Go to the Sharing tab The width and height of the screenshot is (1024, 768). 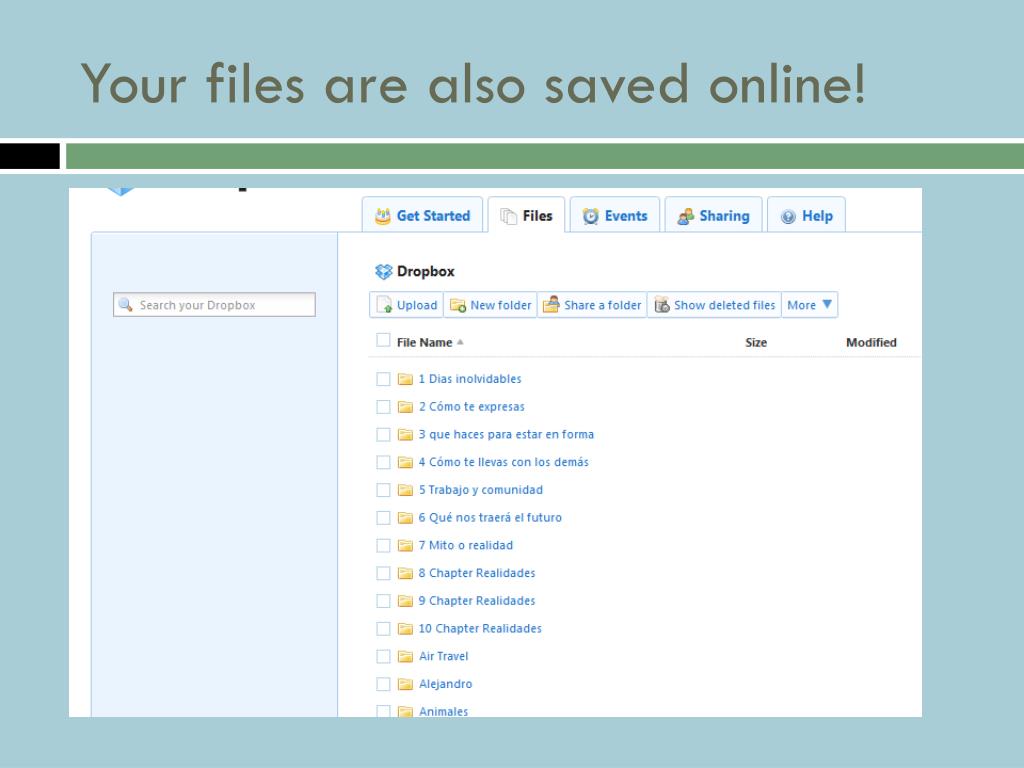(x=713, y=216)
